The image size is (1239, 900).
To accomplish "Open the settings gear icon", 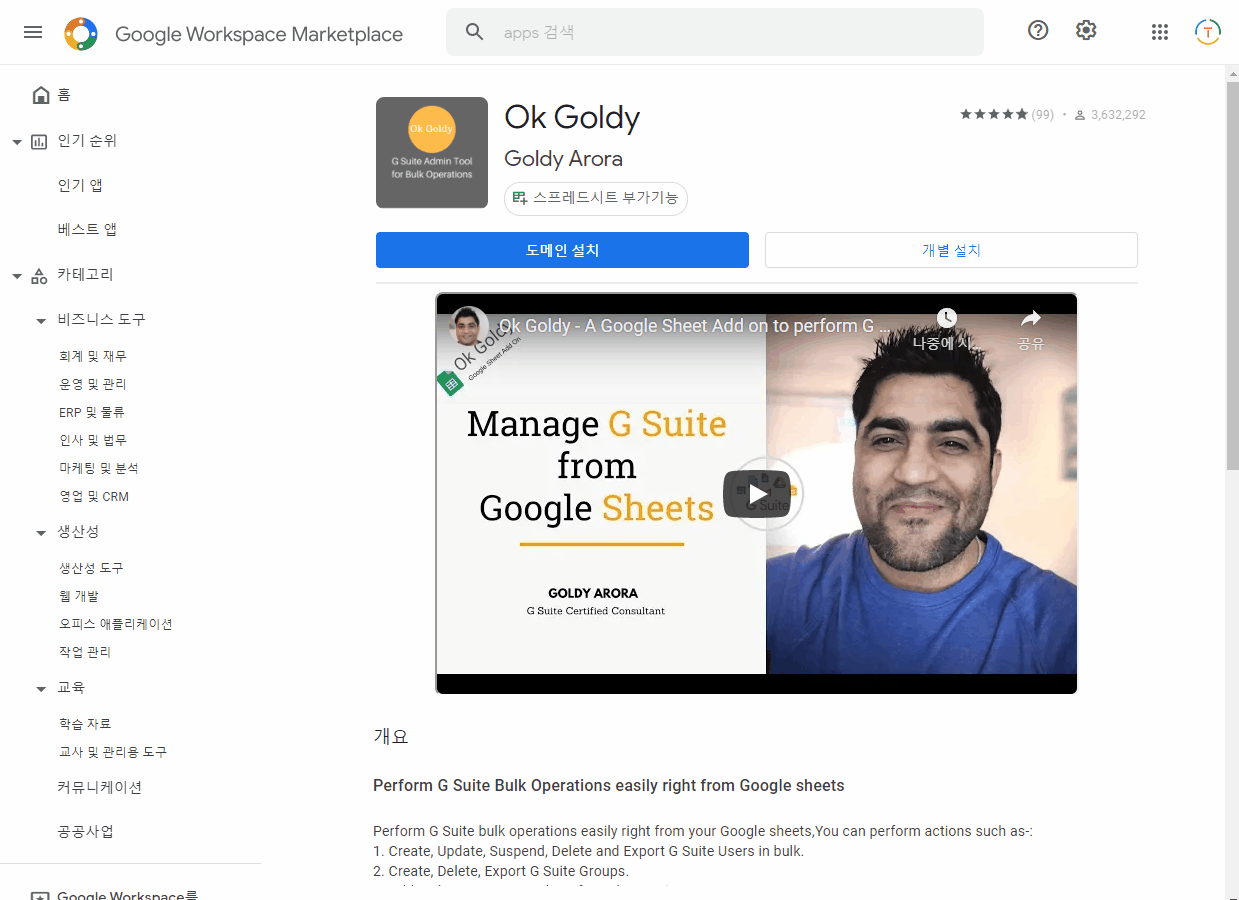I will click(1086, 31).
